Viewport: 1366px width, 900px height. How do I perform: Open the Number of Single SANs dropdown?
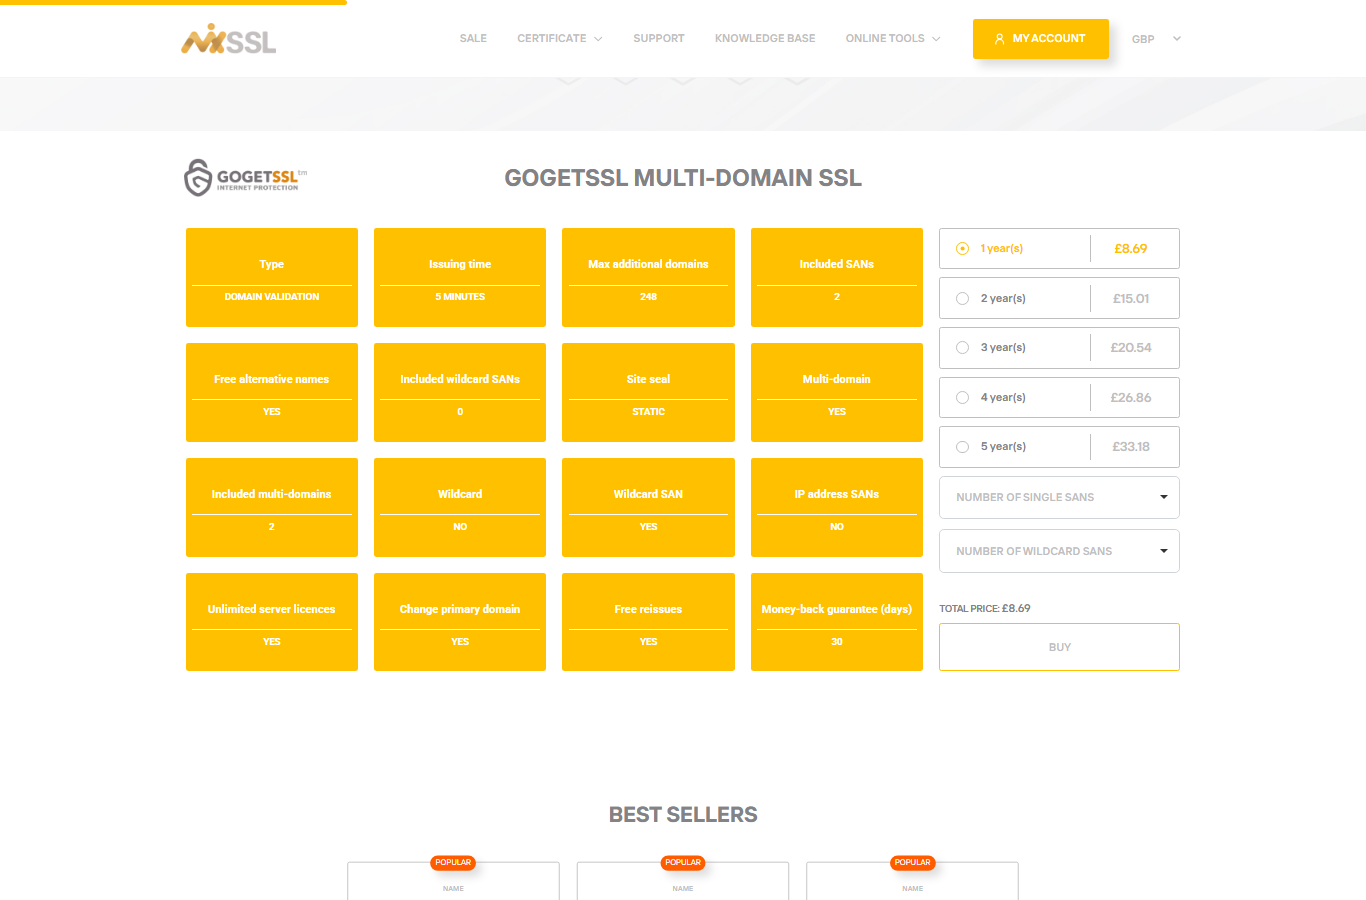point(1059,497)
